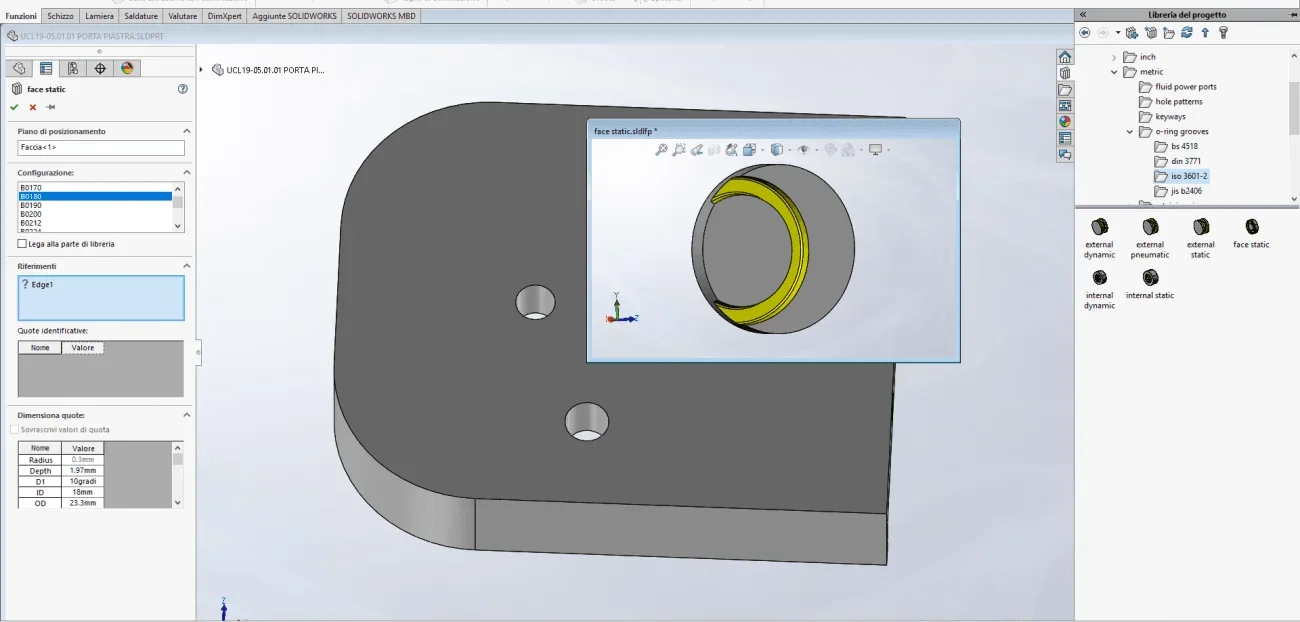
Task: Toggle 'Sovrascrivi valori di quota' checkbox
Action: pos(14,429)
